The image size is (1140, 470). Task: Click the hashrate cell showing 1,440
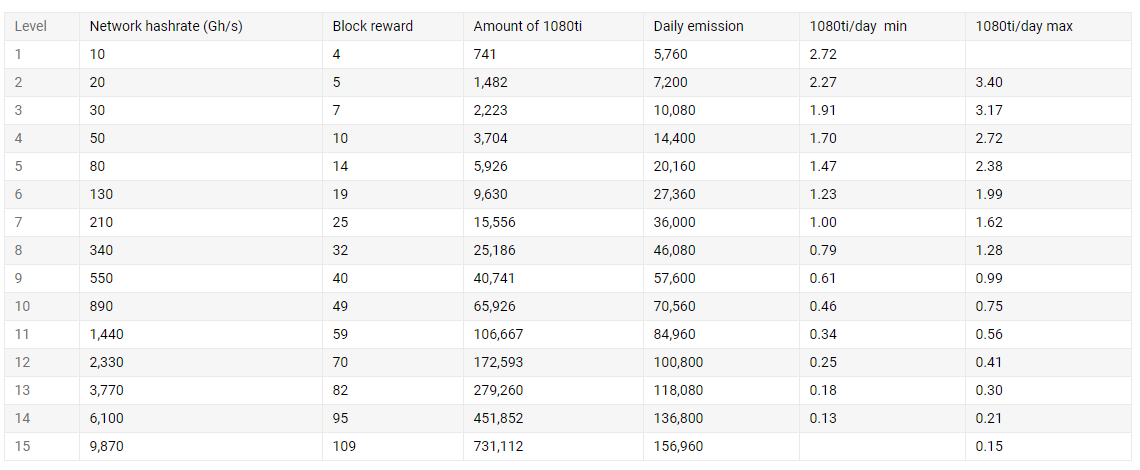[201, 335]
